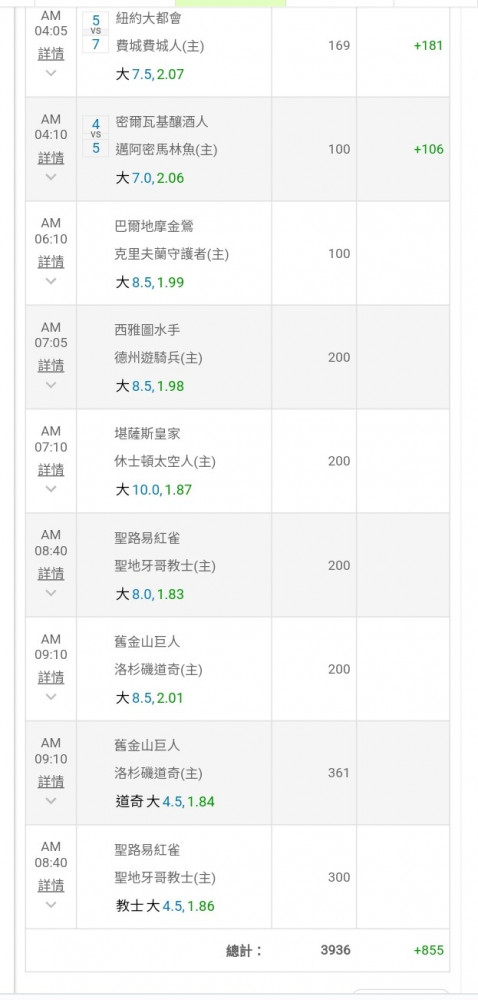Click the +181 winnings amount
The width and height of the screenshot is (478, 1000).
428,46
